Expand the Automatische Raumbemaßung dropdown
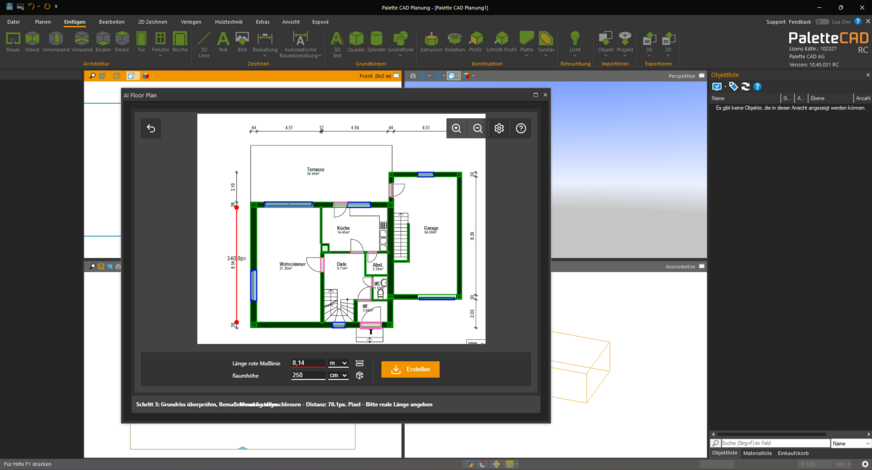872x470 pixels. pos(320,56)
